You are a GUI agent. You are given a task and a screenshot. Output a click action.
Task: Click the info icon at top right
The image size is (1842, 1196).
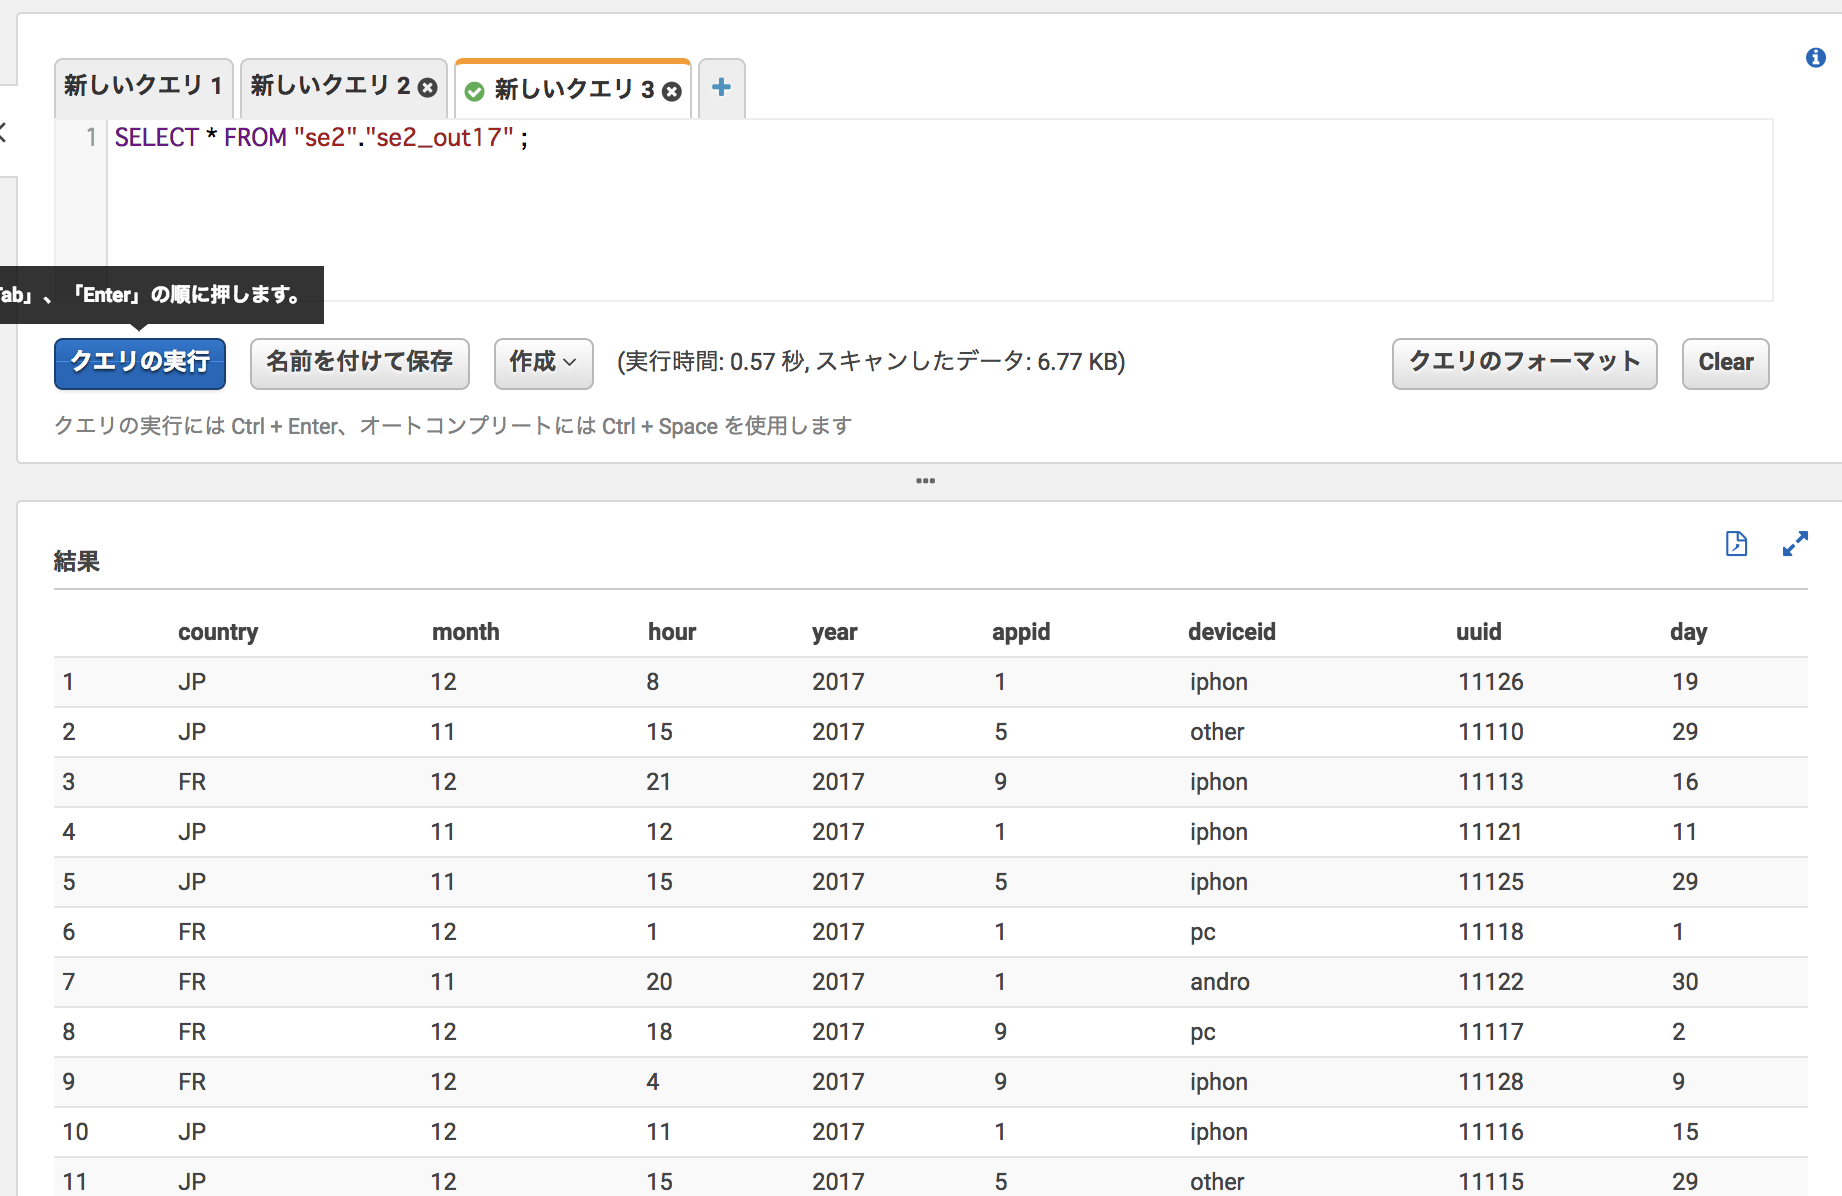pos(1815,59)
